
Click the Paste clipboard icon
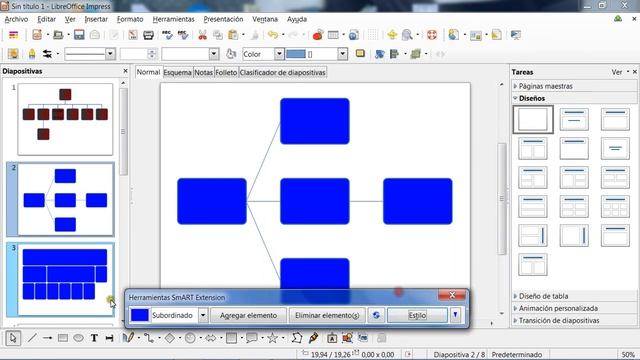tap(233, 35)
